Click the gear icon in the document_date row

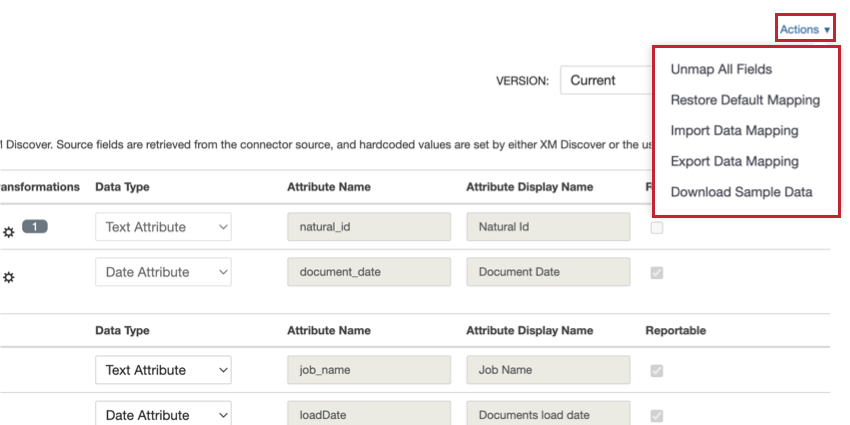pos(9,277)
